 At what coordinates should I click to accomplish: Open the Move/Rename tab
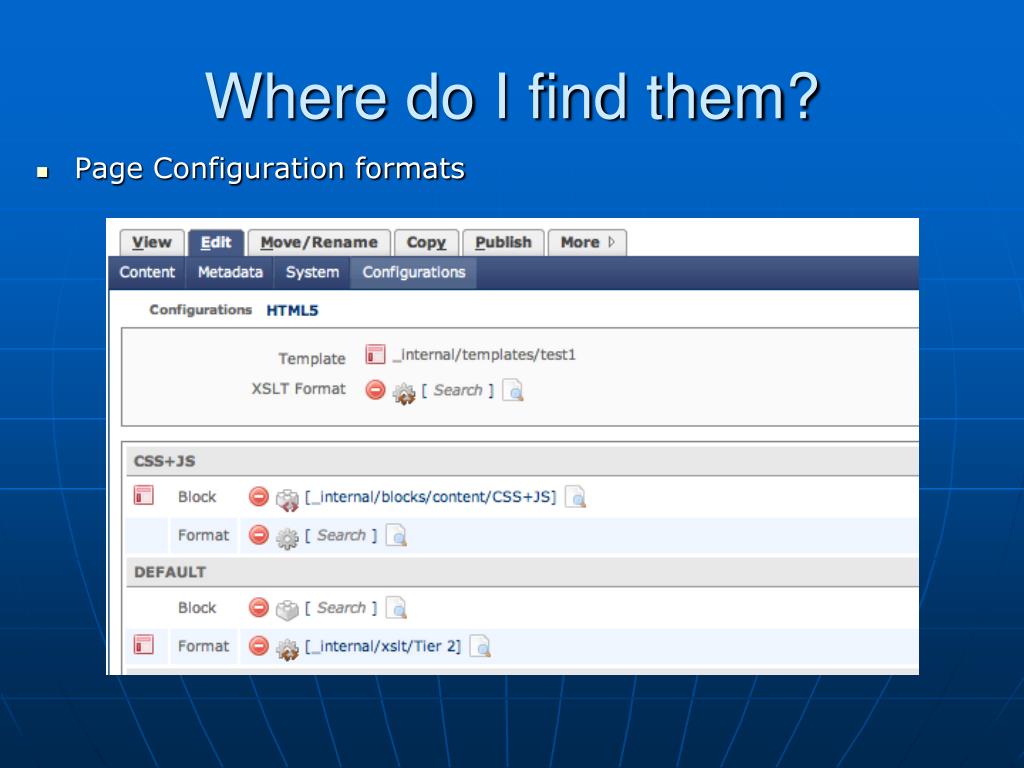(x=319, y=243)
